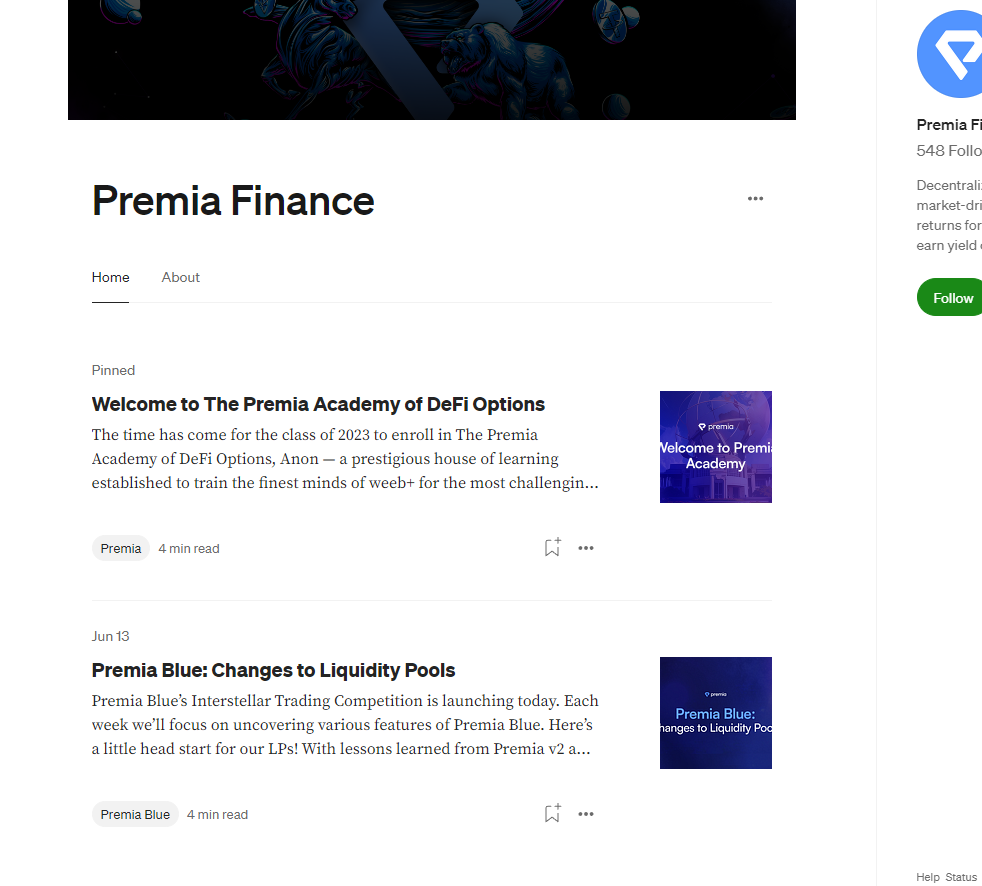Open the Status footer link
982x886 pixels.
coord(961,877)
